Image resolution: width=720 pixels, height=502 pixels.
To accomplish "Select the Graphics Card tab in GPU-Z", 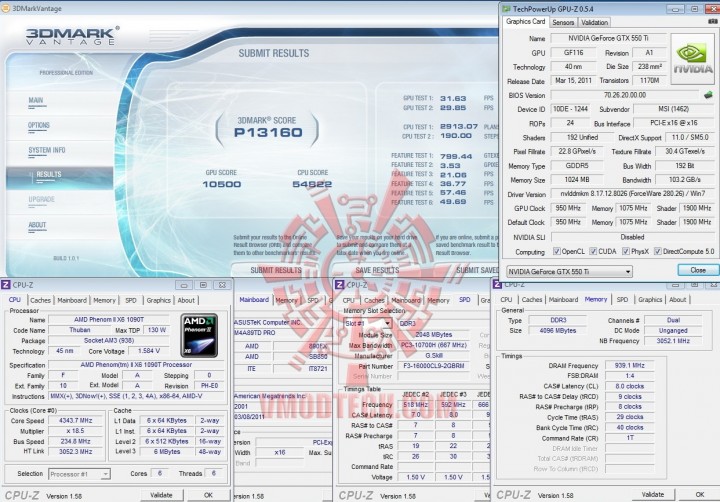I will tap(525, 22).
